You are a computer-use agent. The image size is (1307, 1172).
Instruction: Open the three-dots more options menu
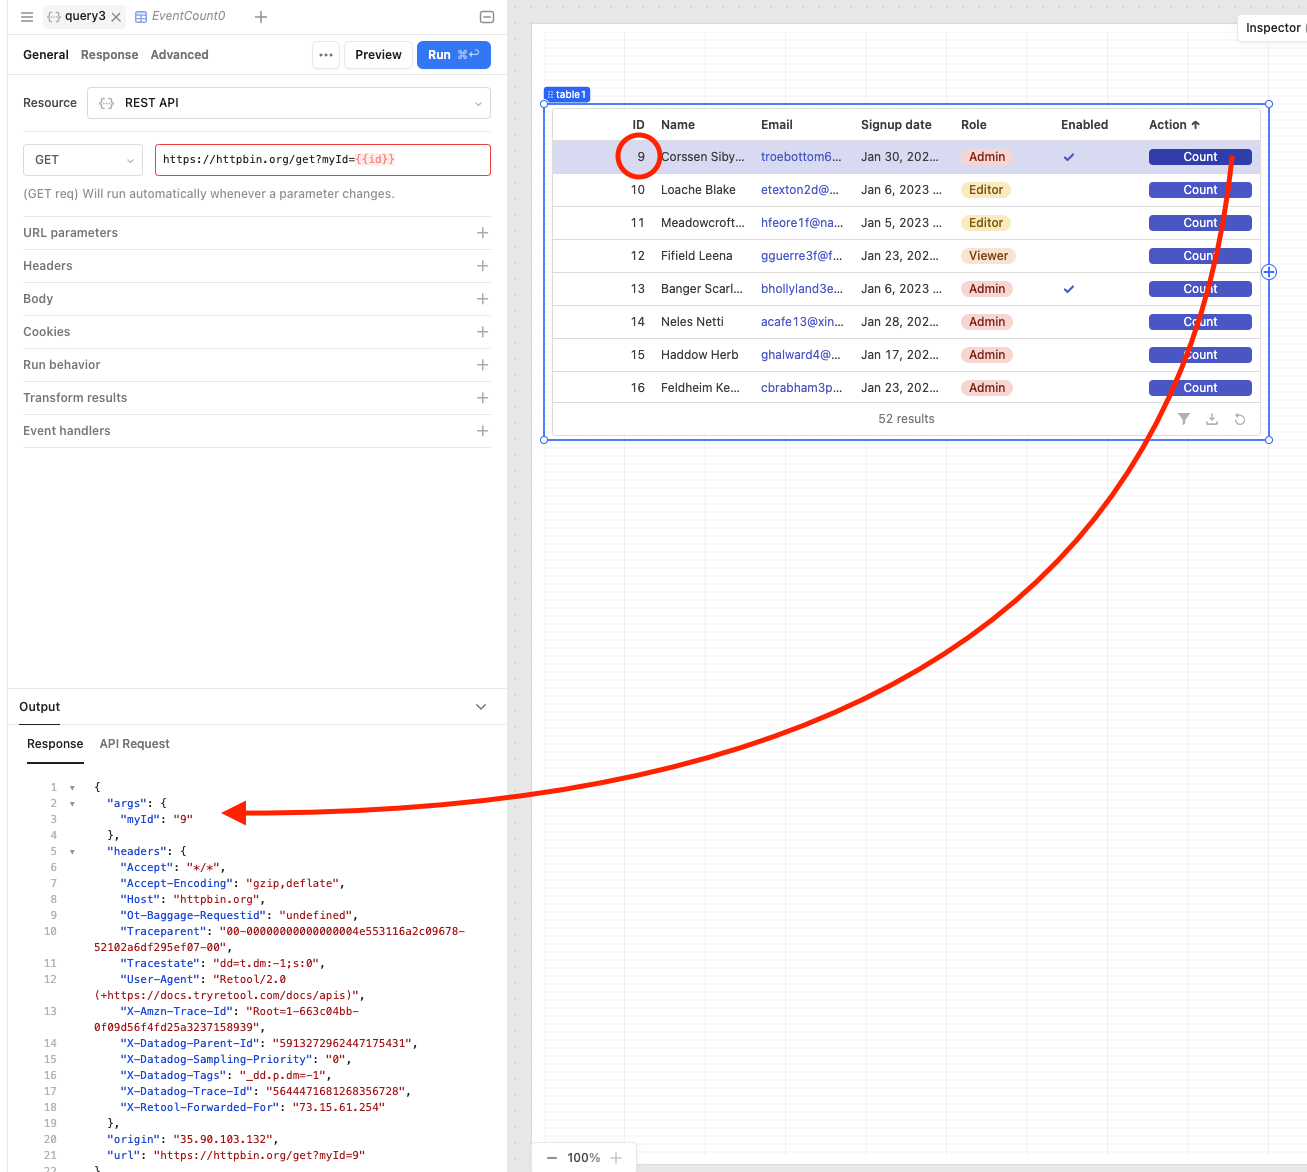pos(326,55)
